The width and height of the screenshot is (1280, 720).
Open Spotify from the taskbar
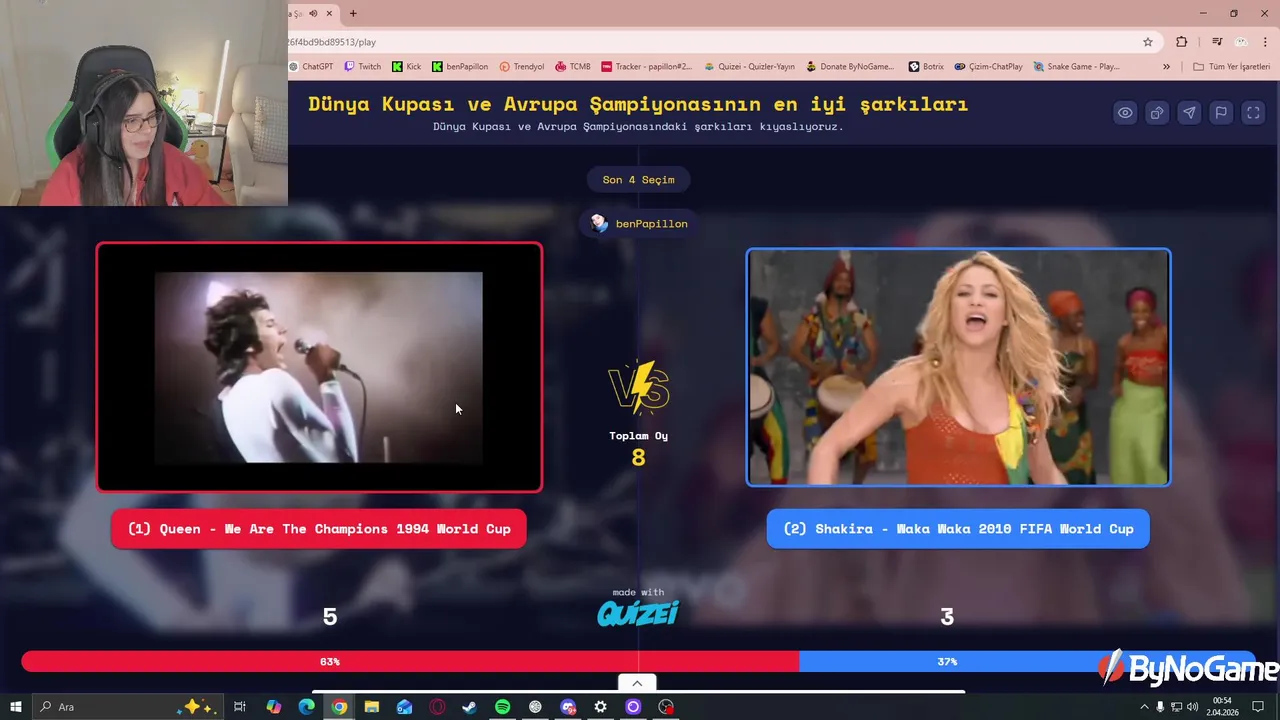tap(502, 707)
